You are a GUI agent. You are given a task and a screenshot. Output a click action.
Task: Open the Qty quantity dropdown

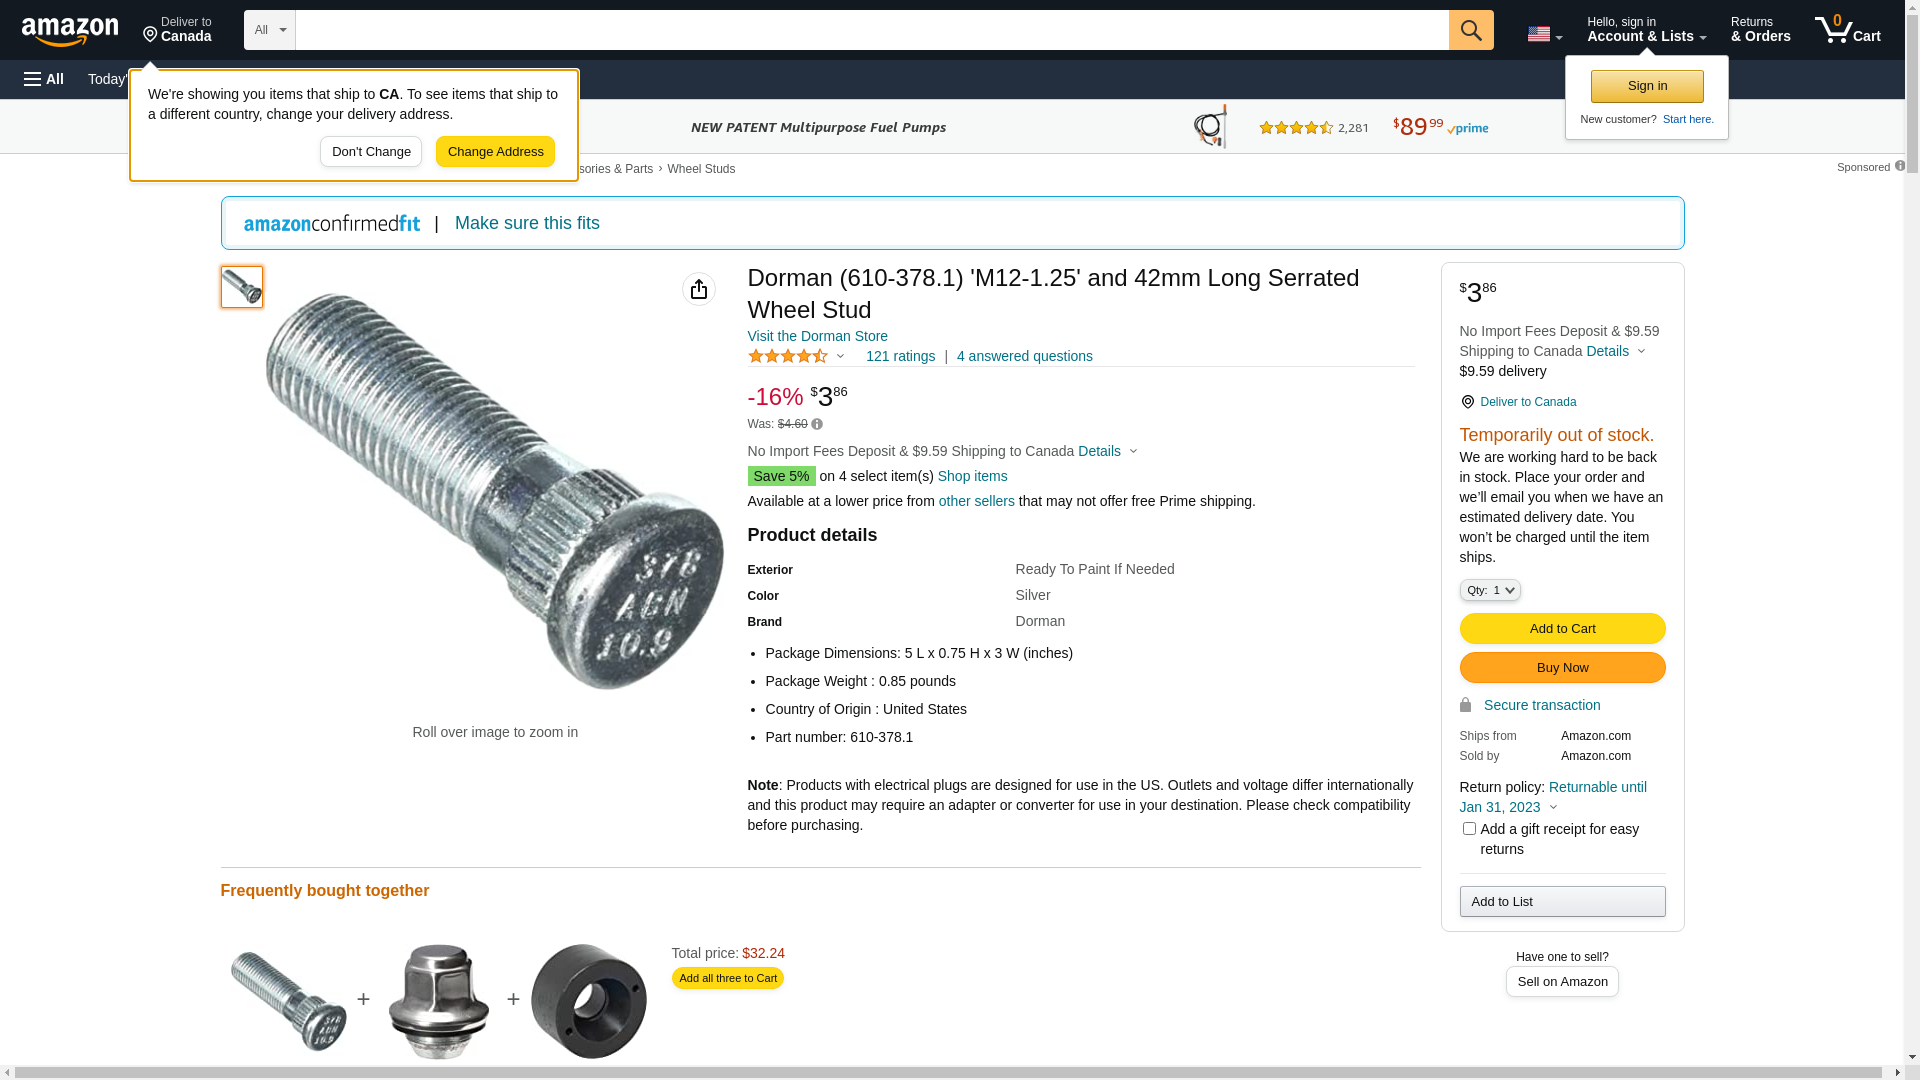[x=1489, y=590]
